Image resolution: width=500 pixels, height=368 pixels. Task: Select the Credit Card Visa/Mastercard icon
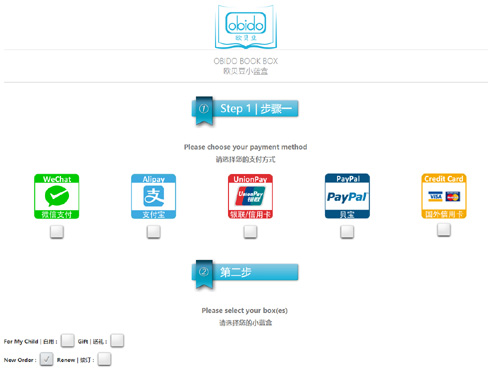(444, 196)
